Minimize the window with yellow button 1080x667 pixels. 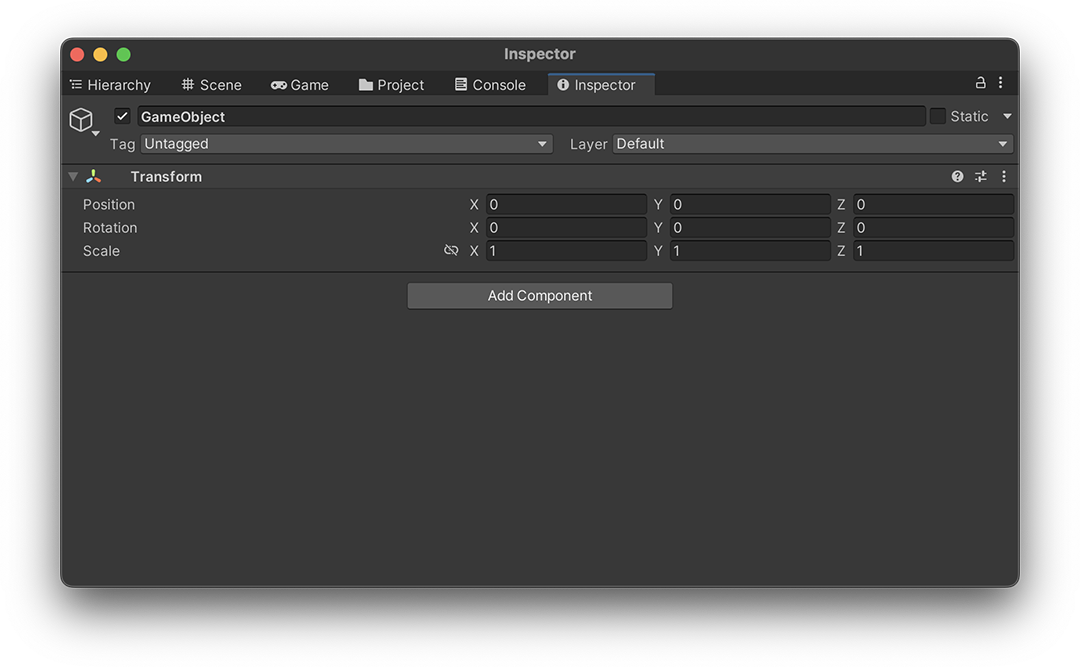coord(101,54)
